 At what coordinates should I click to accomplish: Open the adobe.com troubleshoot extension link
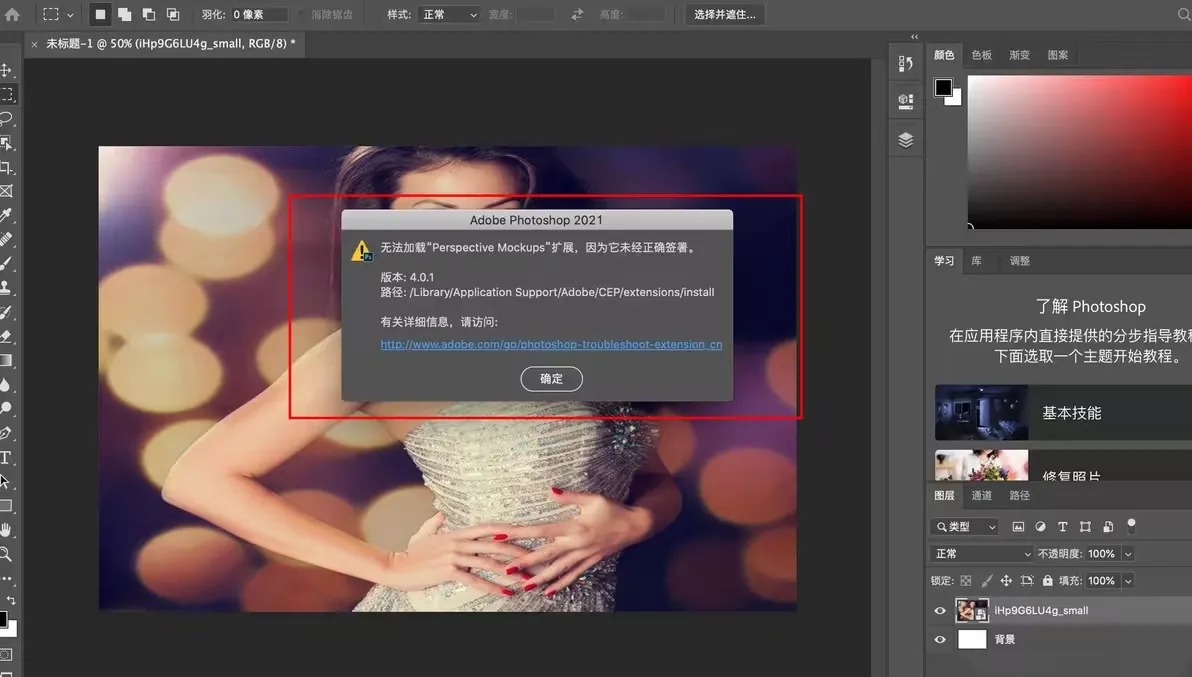tap(551, 344)
